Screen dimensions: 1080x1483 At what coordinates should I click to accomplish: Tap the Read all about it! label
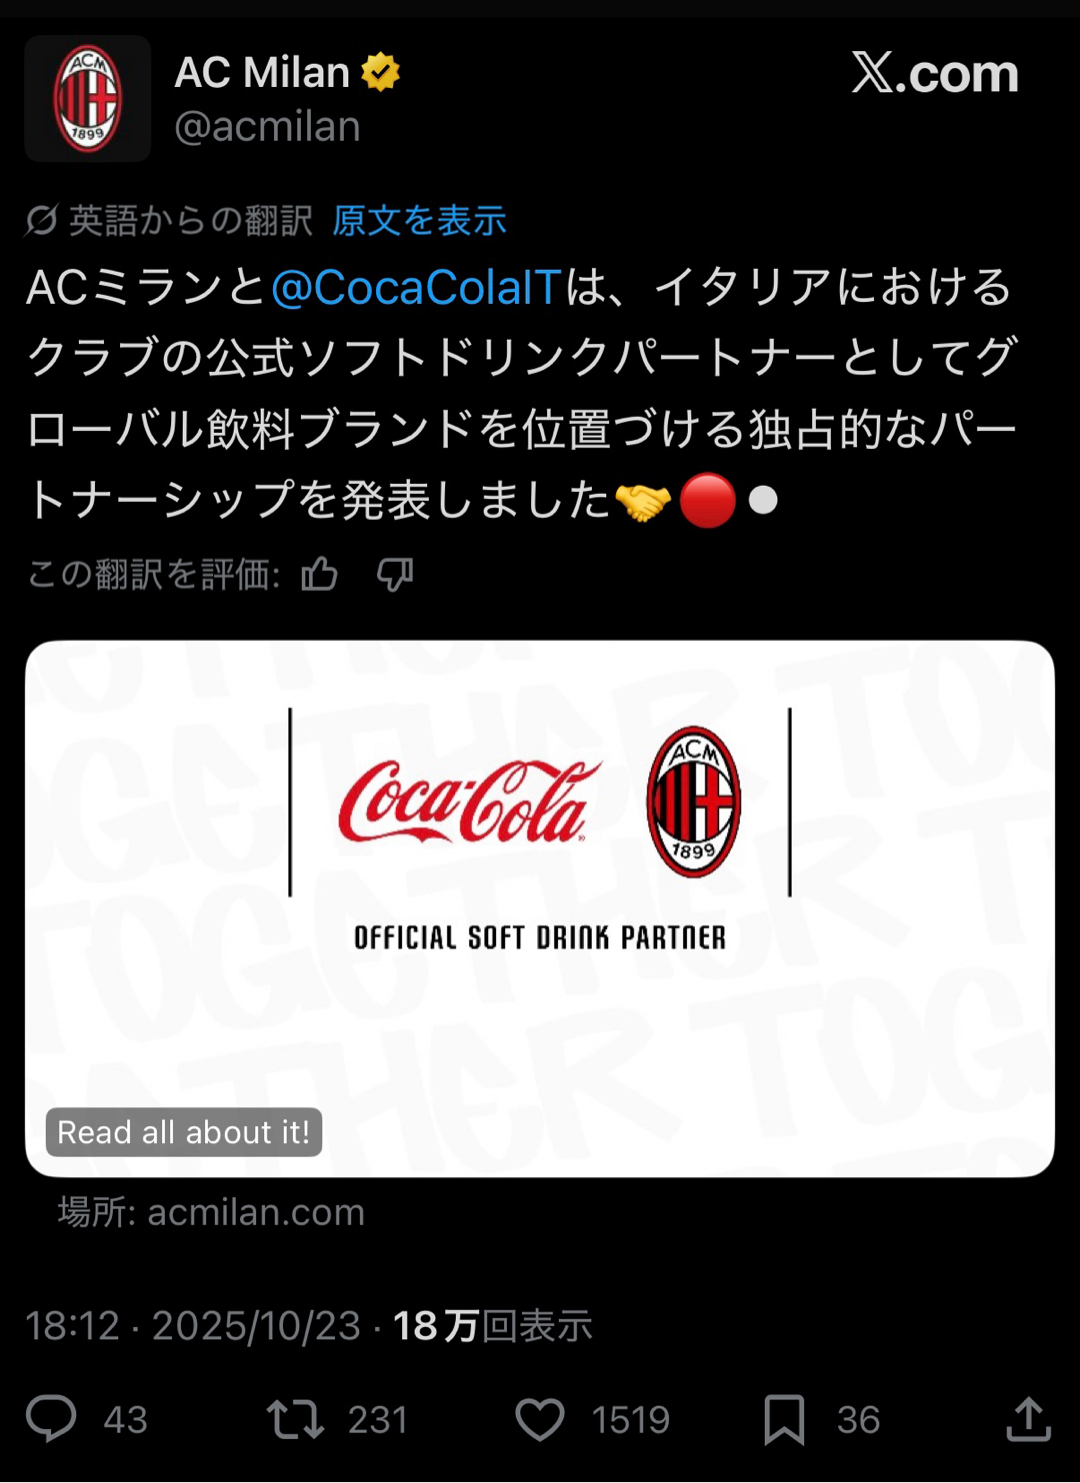point(184,1132)
